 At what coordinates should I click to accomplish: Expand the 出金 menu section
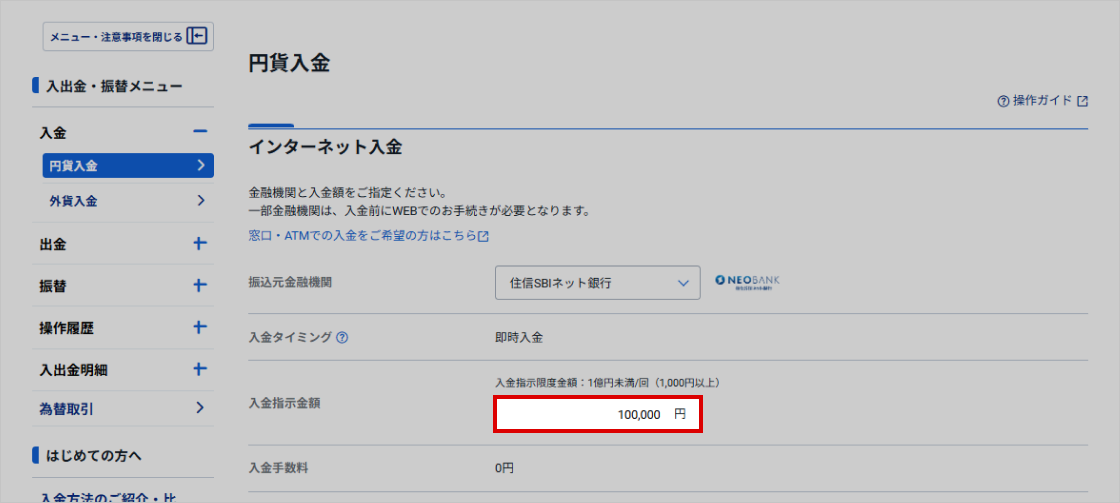click(200, 244)
